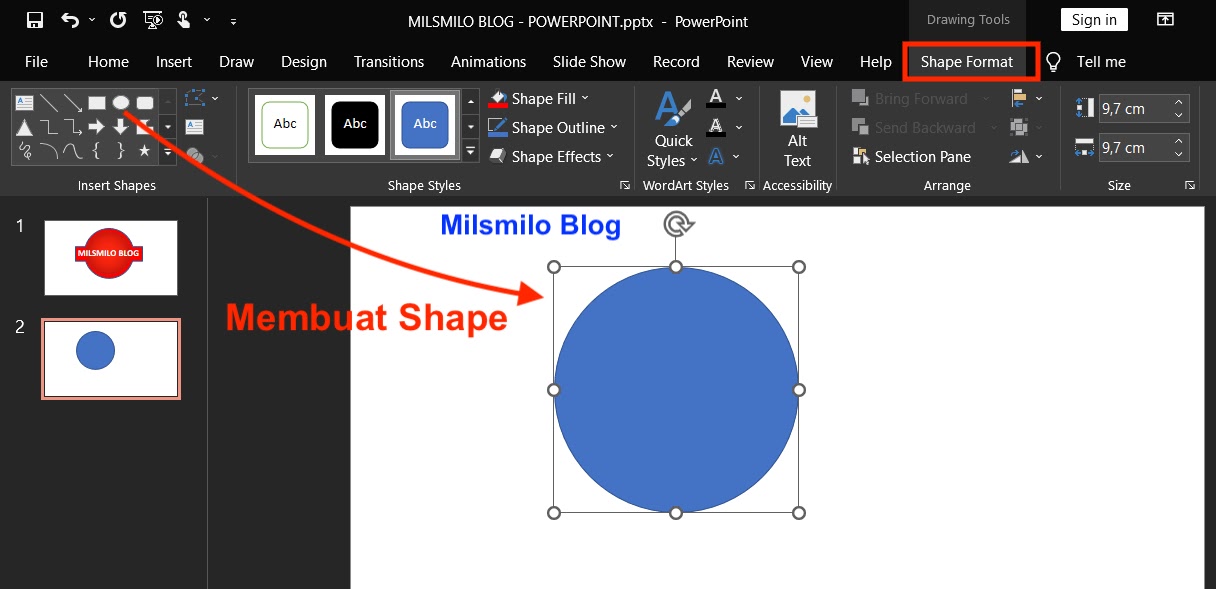Select the Right Arrow block shape

coord(97,126)
